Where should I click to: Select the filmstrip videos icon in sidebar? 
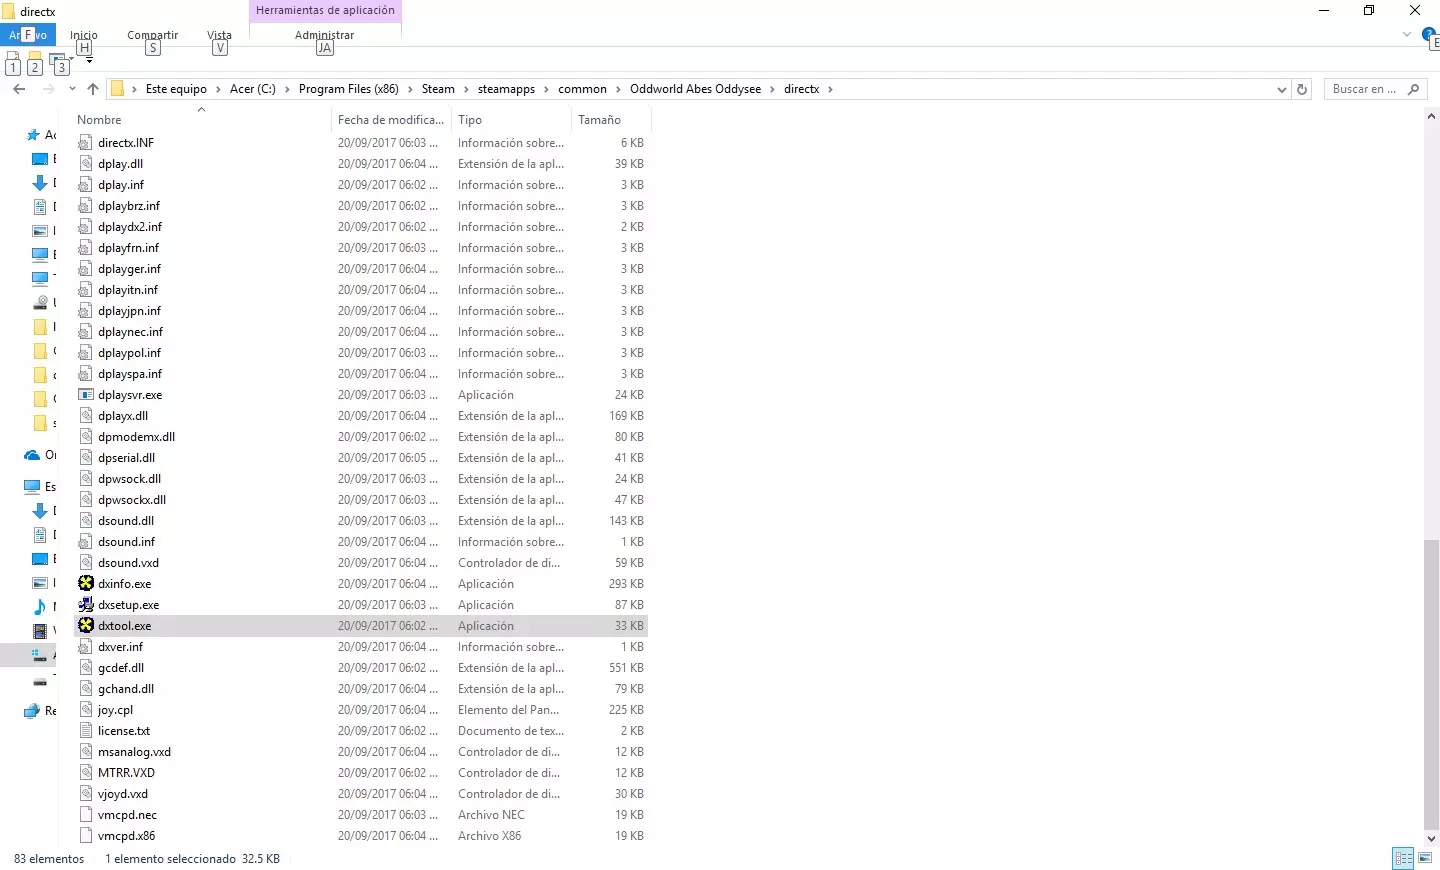coord(40,631)
